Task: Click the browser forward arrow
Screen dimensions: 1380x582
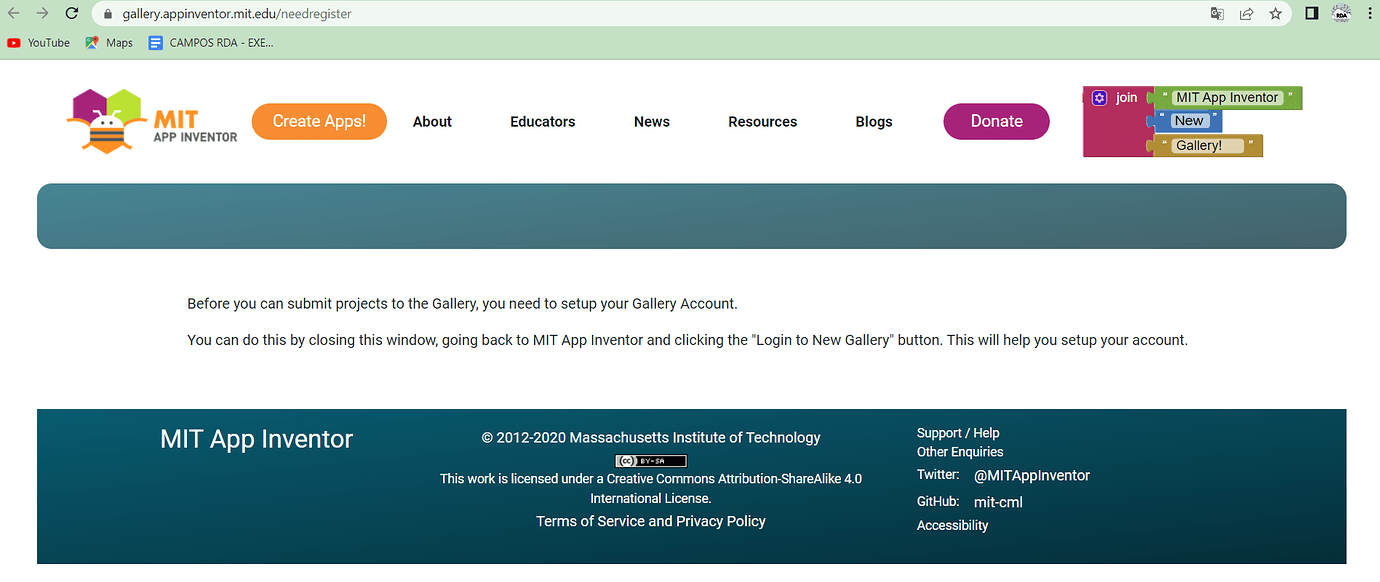Action: pos(42,14)
